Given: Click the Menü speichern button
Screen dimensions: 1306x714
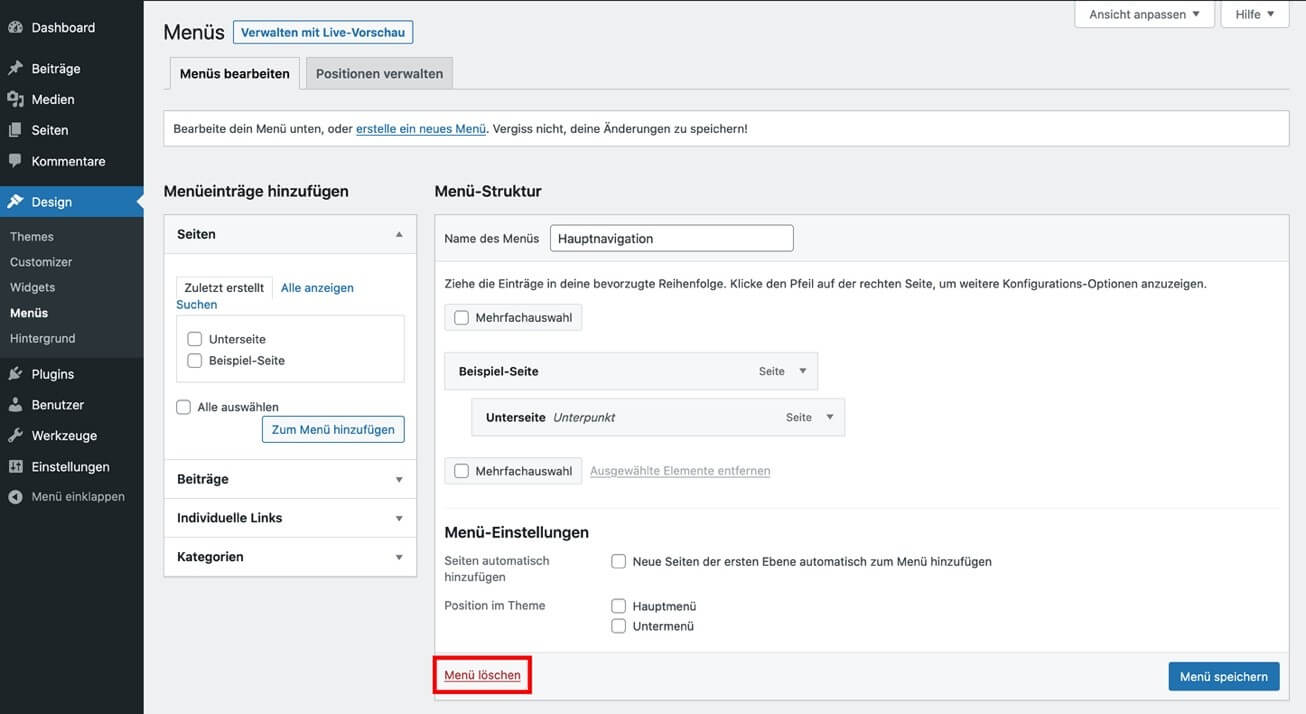Looking at the screenshot, I should (1224, 677).
